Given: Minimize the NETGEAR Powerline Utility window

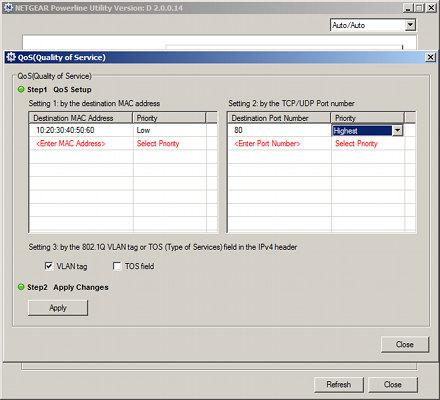Looking at the screenshot, I should click(x=408, y=8).
